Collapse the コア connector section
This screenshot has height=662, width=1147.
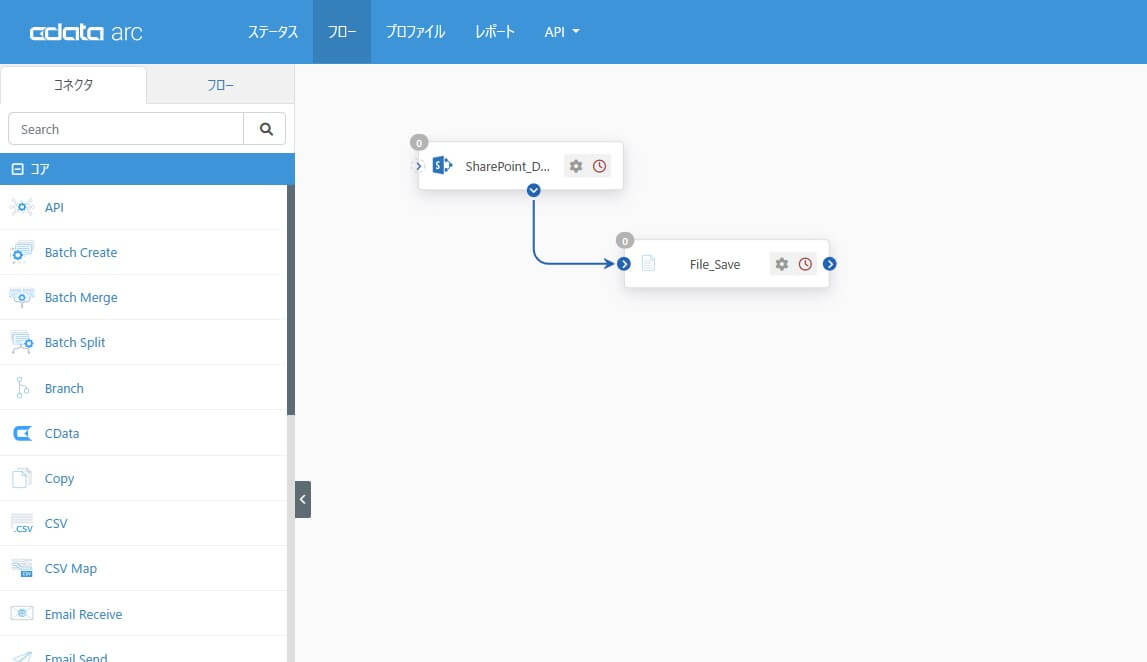[x=16, y=168]
